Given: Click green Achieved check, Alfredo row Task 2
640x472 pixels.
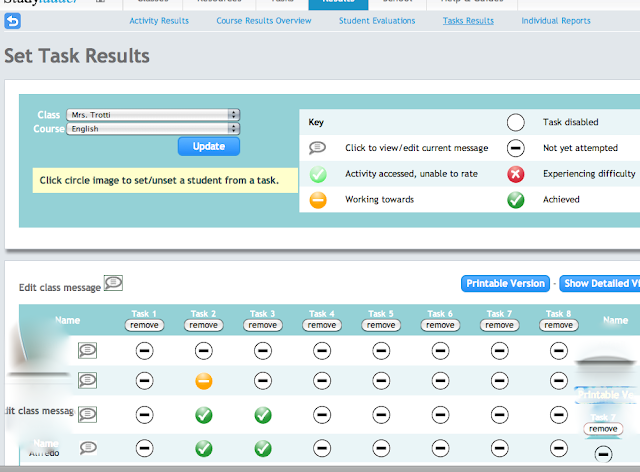Looking at the screenshot, I should click(204, 449).
